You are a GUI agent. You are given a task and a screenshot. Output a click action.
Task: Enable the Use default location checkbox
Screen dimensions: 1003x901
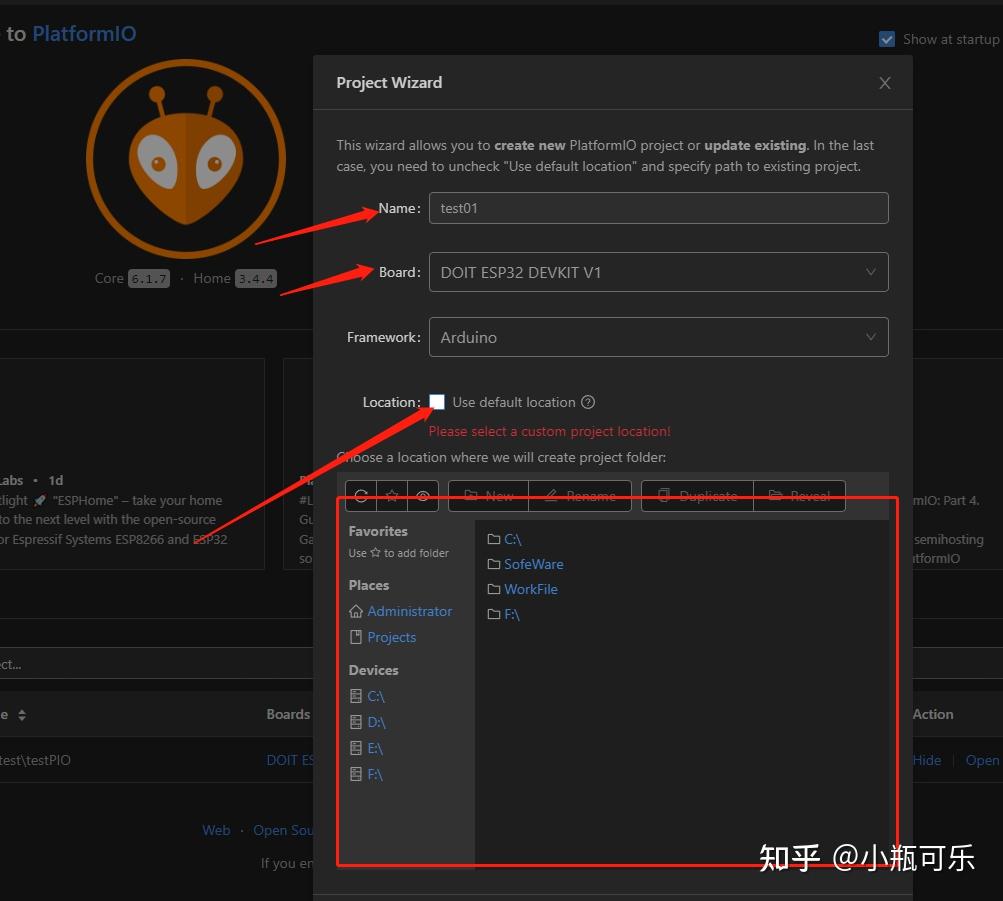437,401
